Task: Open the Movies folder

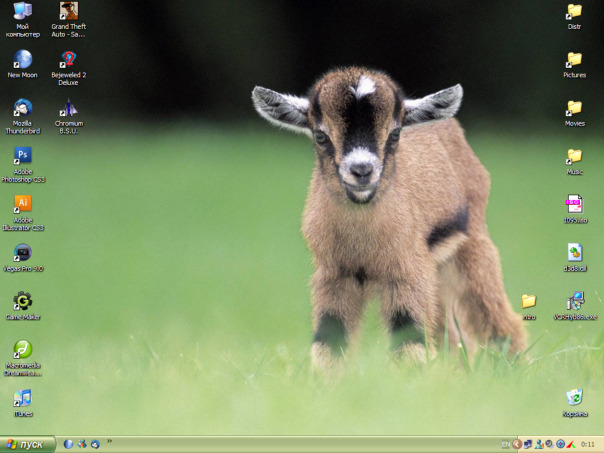Action: click(574, 108)
